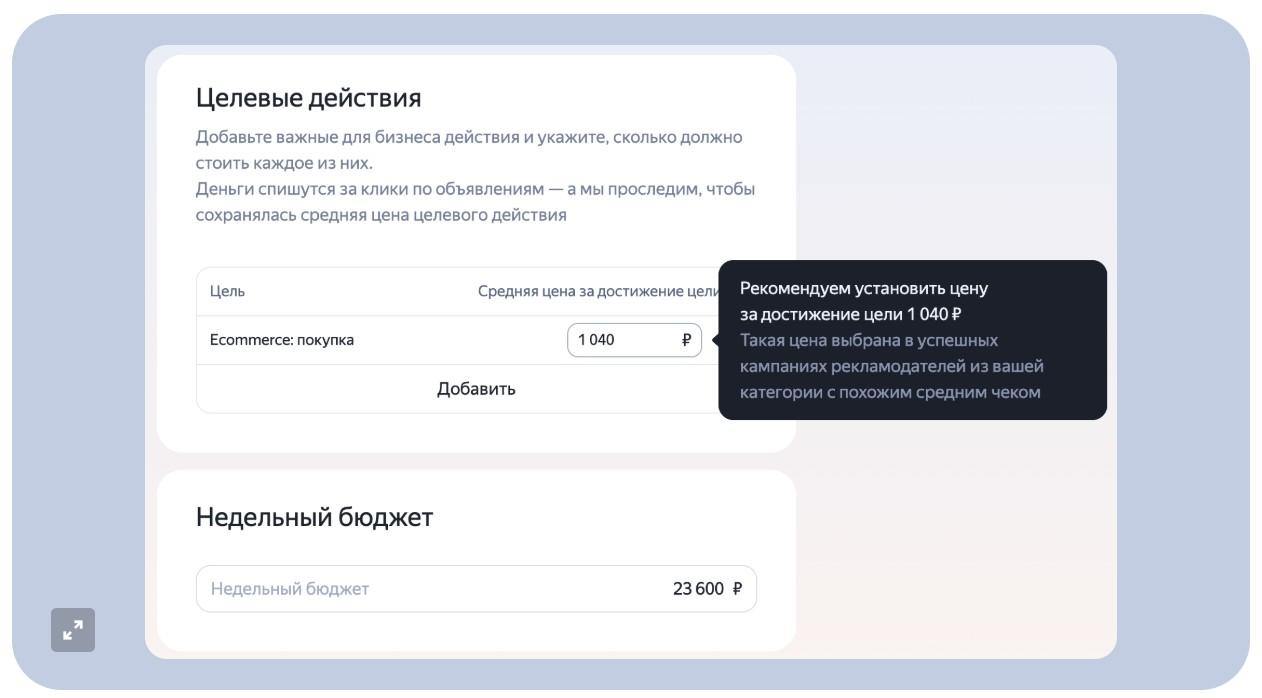Viewport: 1262px width, 698px height.
Task: Click the grey Такая цена выбрана tooltip explanation
Action: click(x=890, y=366)
